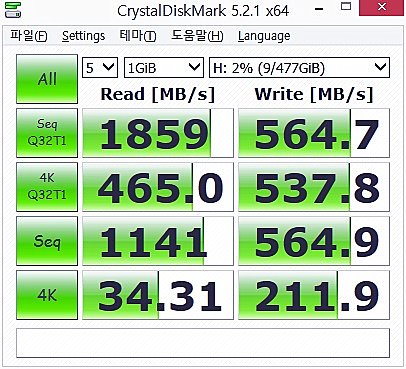406x369 pixels.
Task: Expand the test size dropdown showing 1GiB
Action: 164,68
